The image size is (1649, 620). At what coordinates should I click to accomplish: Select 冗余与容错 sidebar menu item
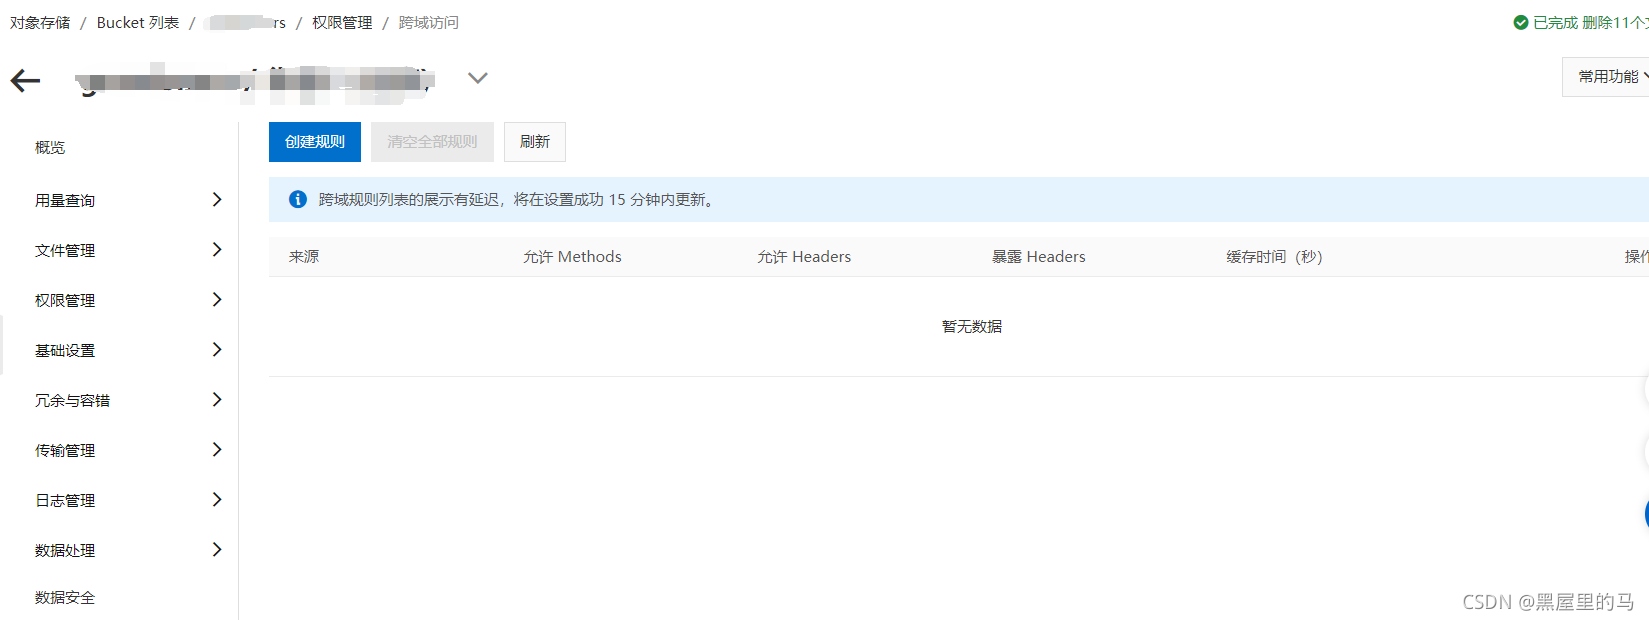point(72,400)
